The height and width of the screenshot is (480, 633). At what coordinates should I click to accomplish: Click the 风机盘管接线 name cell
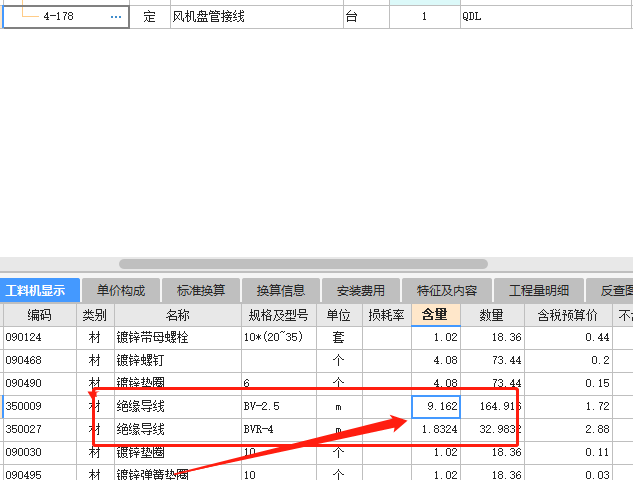tap(257, 17)
